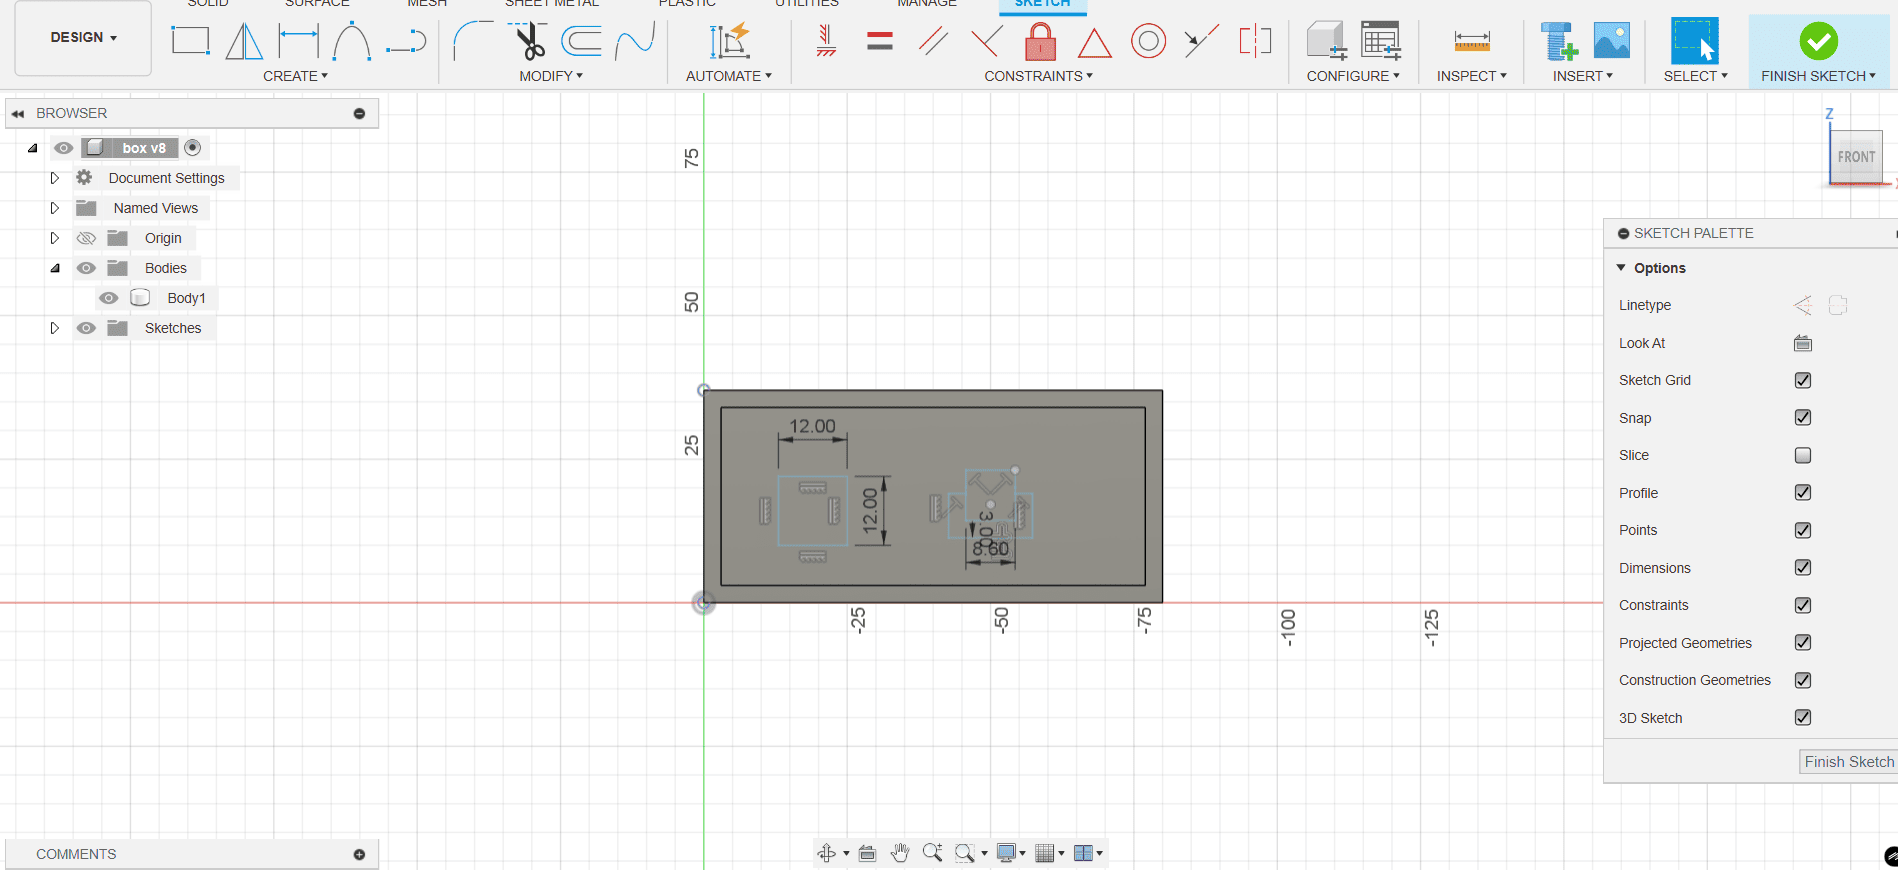
Task: Toggle the Projected Geometries checkbox
Action: click(1803, 643)
